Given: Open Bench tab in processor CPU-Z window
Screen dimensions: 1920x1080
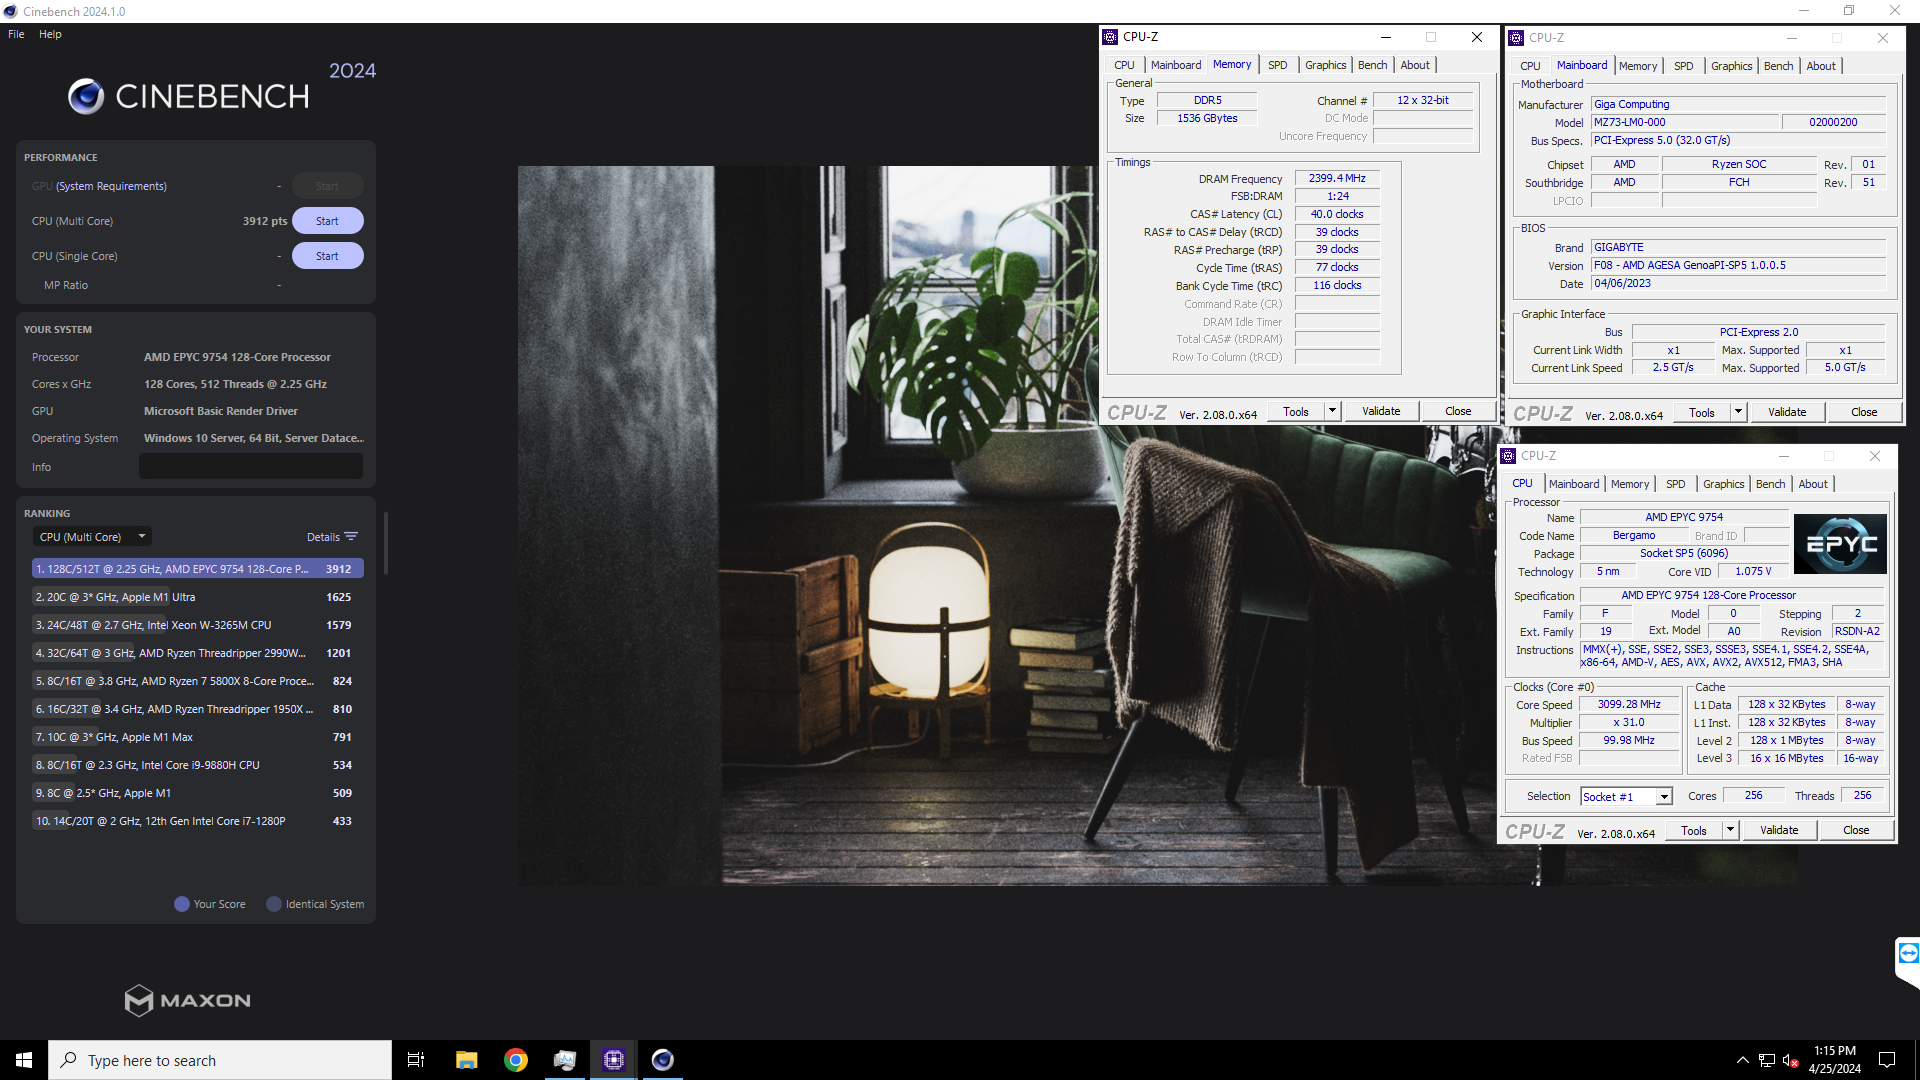Looking at the screenshot, I should (1771, 484).
